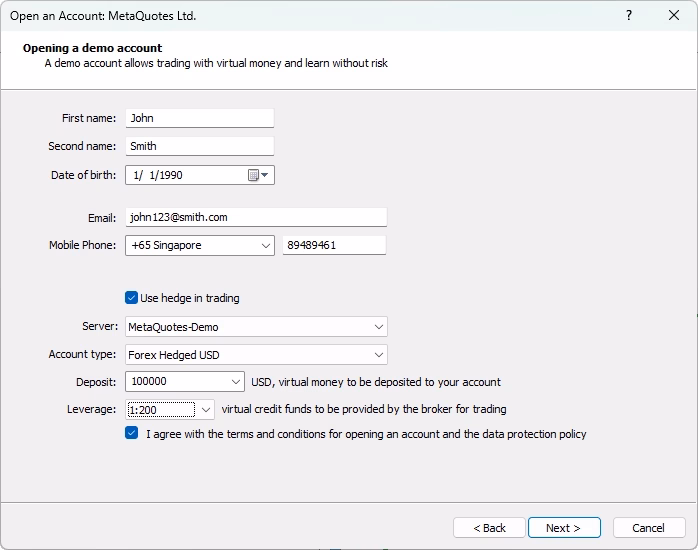Click the mobile phone number field
The height and width of the screenshot is (550, 698).
pos(334,245)
